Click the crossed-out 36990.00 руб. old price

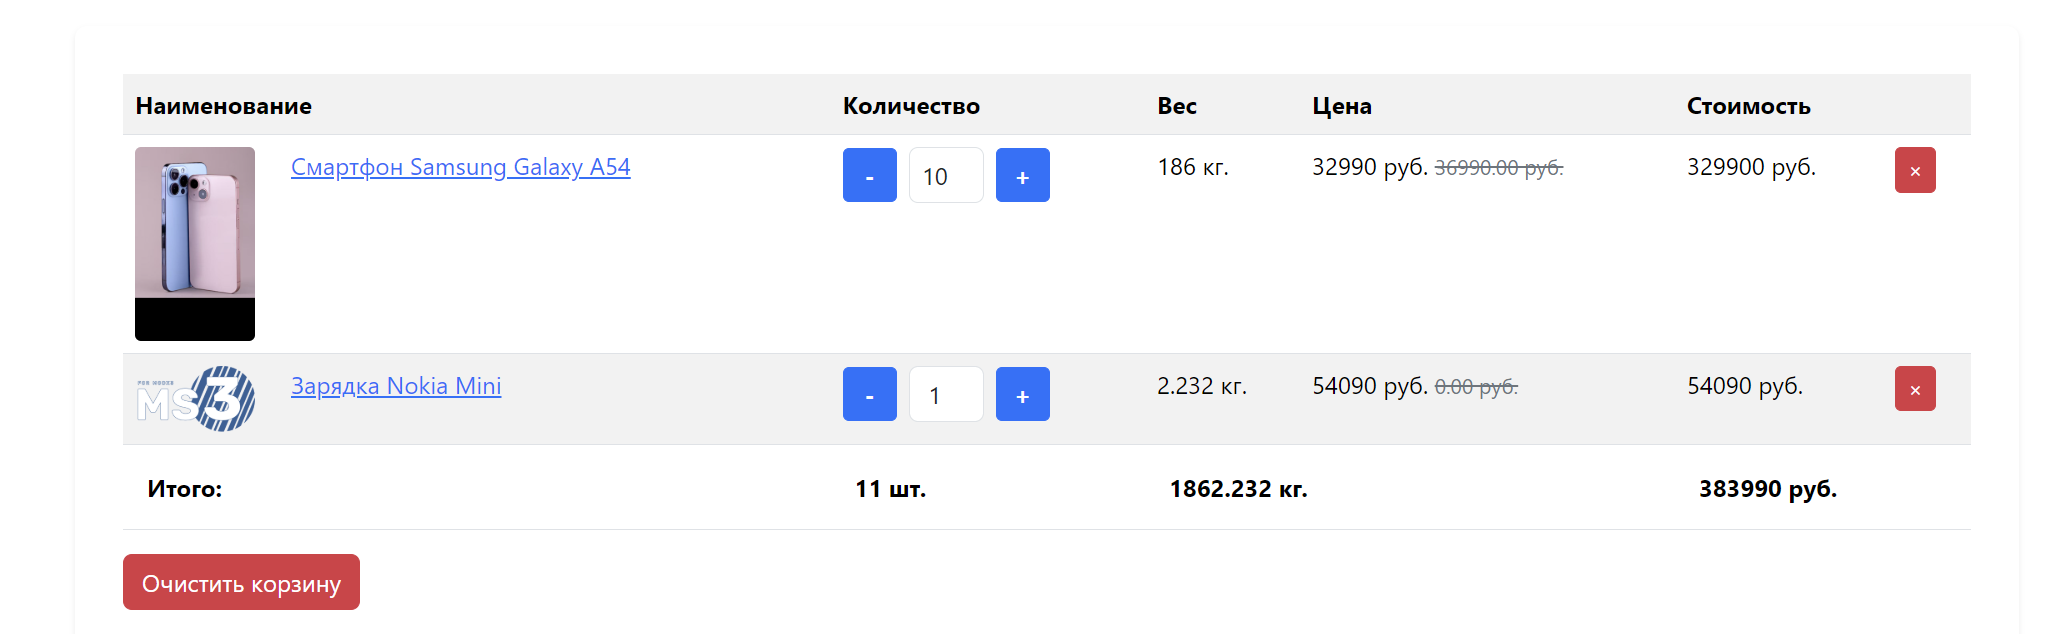[x=1498, y=168]
